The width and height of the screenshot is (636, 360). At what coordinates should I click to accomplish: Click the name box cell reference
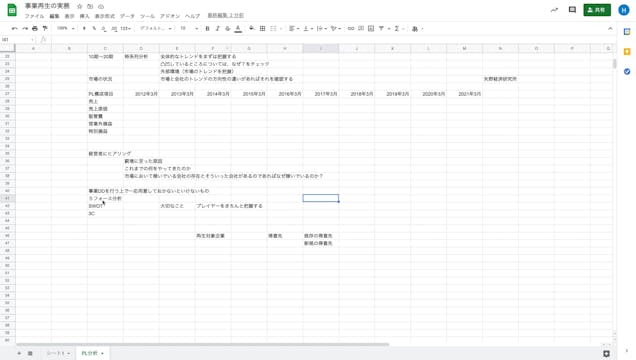[17, 39]
